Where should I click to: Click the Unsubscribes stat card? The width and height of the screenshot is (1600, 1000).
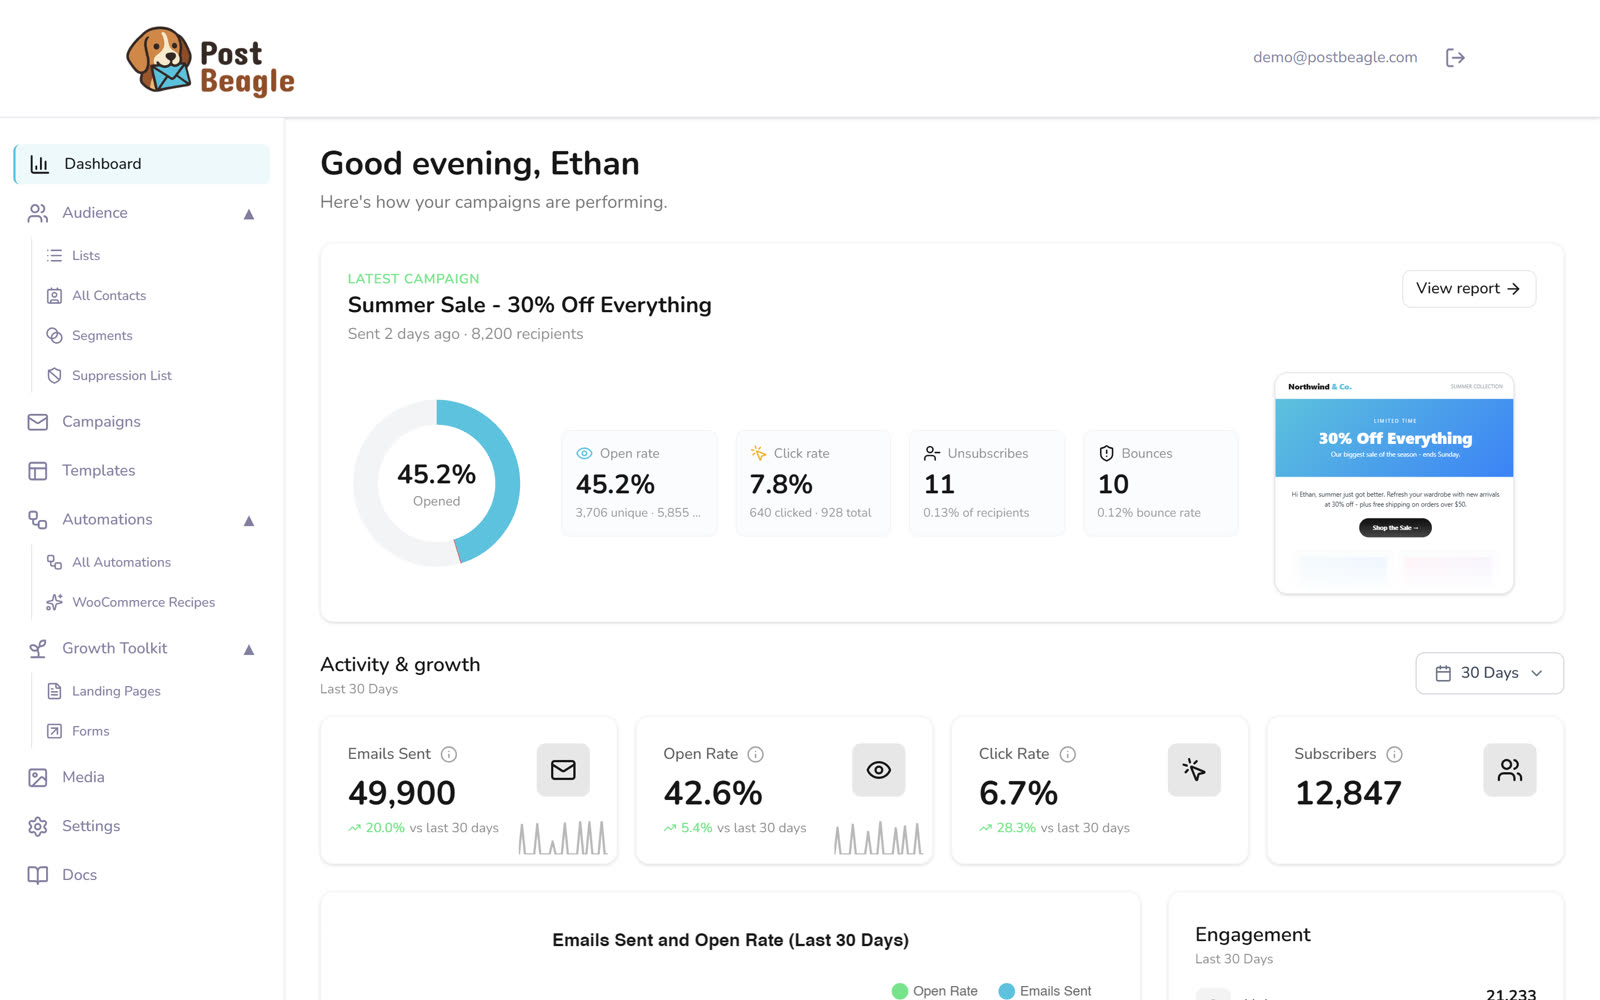pyautogui.click(x=987, y=484)
